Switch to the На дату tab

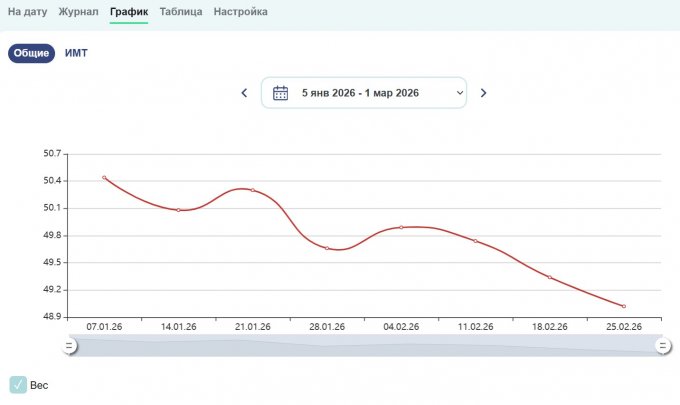coord(28,12)
